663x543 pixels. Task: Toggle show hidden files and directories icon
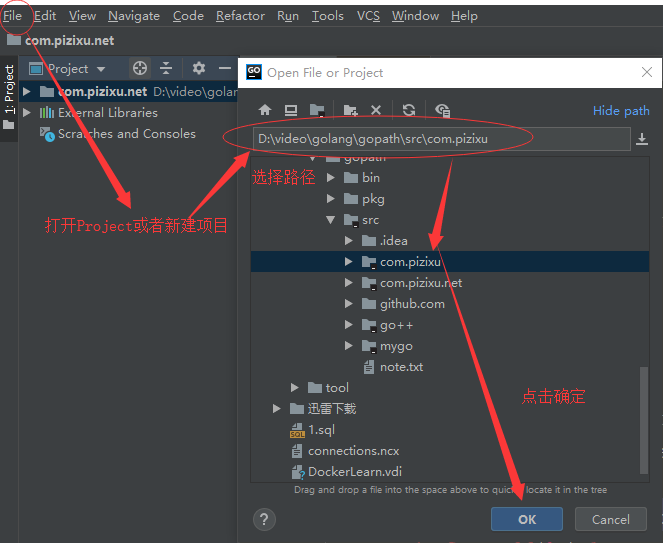[x=442, y=110]
